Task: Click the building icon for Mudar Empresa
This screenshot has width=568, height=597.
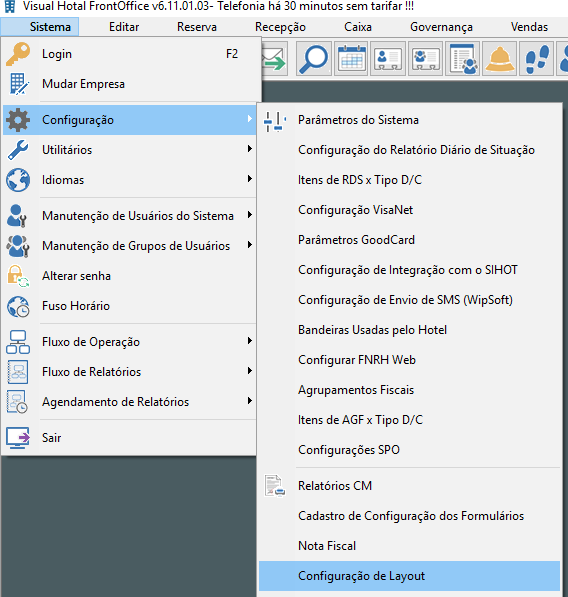Action: [18, 84]
